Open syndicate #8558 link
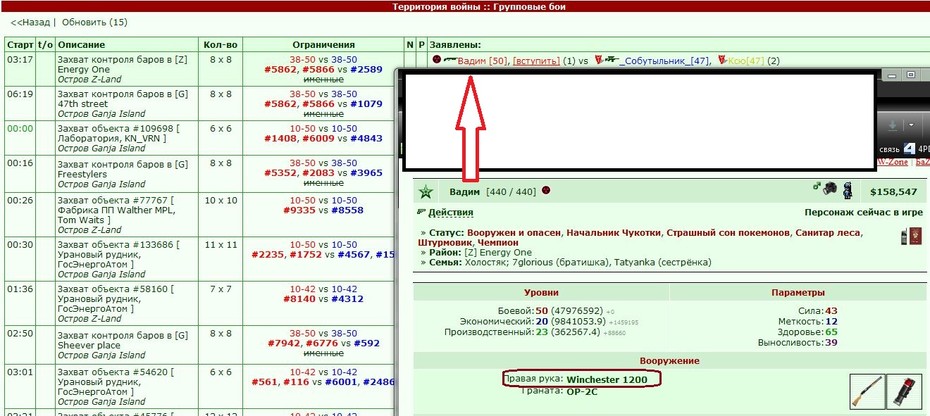 [347, 210]
